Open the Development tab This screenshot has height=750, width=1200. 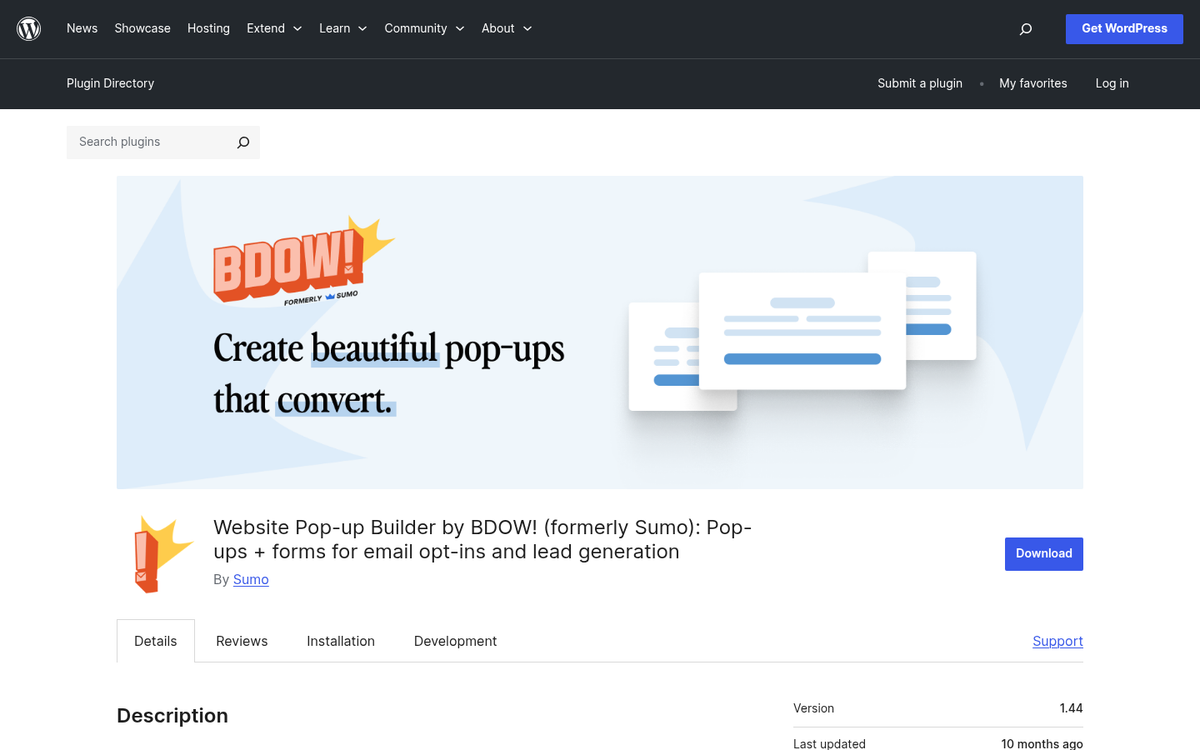tap(455, 641)
